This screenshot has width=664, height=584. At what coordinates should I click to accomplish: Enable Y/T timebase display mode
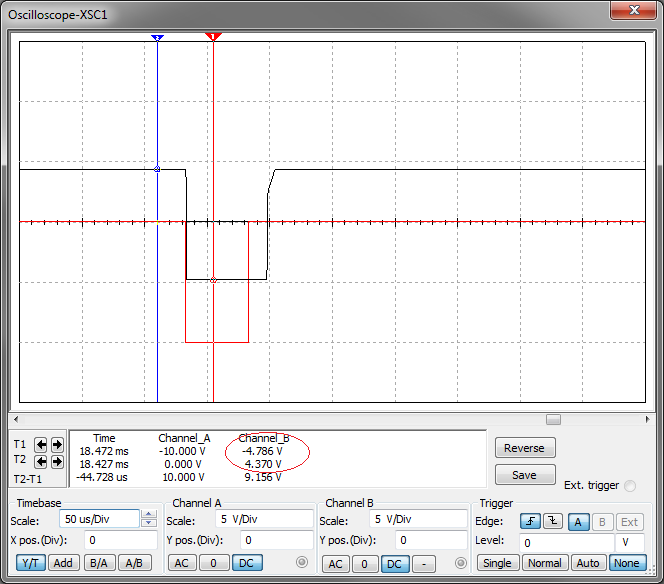pyautogui.click(x=29, y=563)
